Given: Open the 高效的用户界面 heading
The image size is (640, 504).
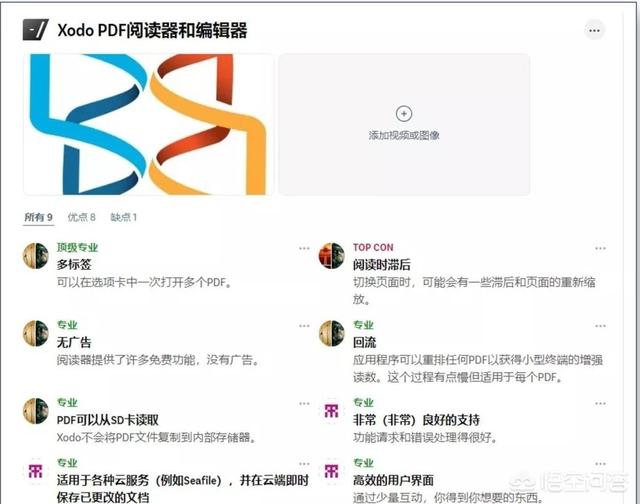Looking at the screenshot, I should point(393,480).
